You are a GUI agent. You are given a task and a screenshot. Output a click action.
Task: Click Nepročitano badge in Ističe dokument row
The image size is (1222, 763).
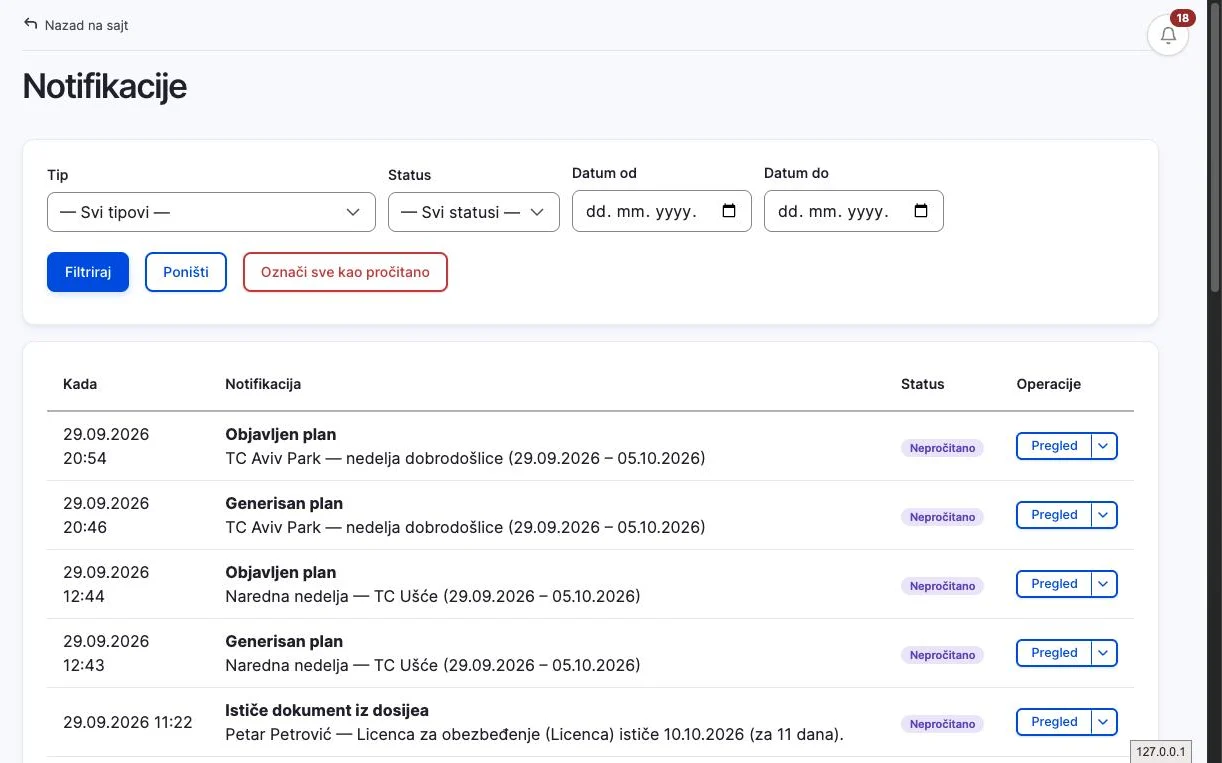point(943,725)
